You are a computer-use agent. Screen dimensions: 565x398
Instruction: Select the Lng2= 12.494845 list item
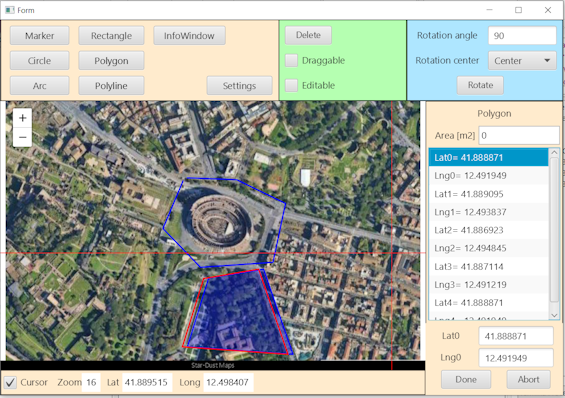click(488, 248)
